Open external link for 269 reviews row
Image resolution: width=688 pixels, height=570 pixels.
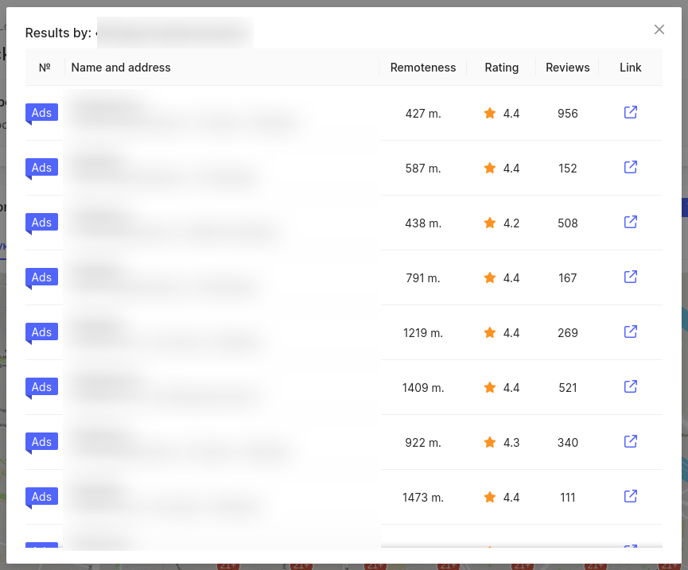[x=630, y=332]
